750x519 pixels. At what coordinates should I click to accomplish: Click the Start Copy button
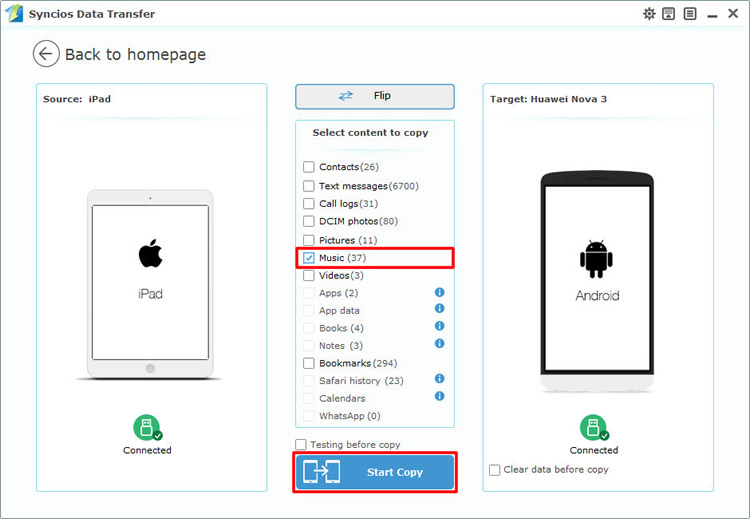coord(375,472)
